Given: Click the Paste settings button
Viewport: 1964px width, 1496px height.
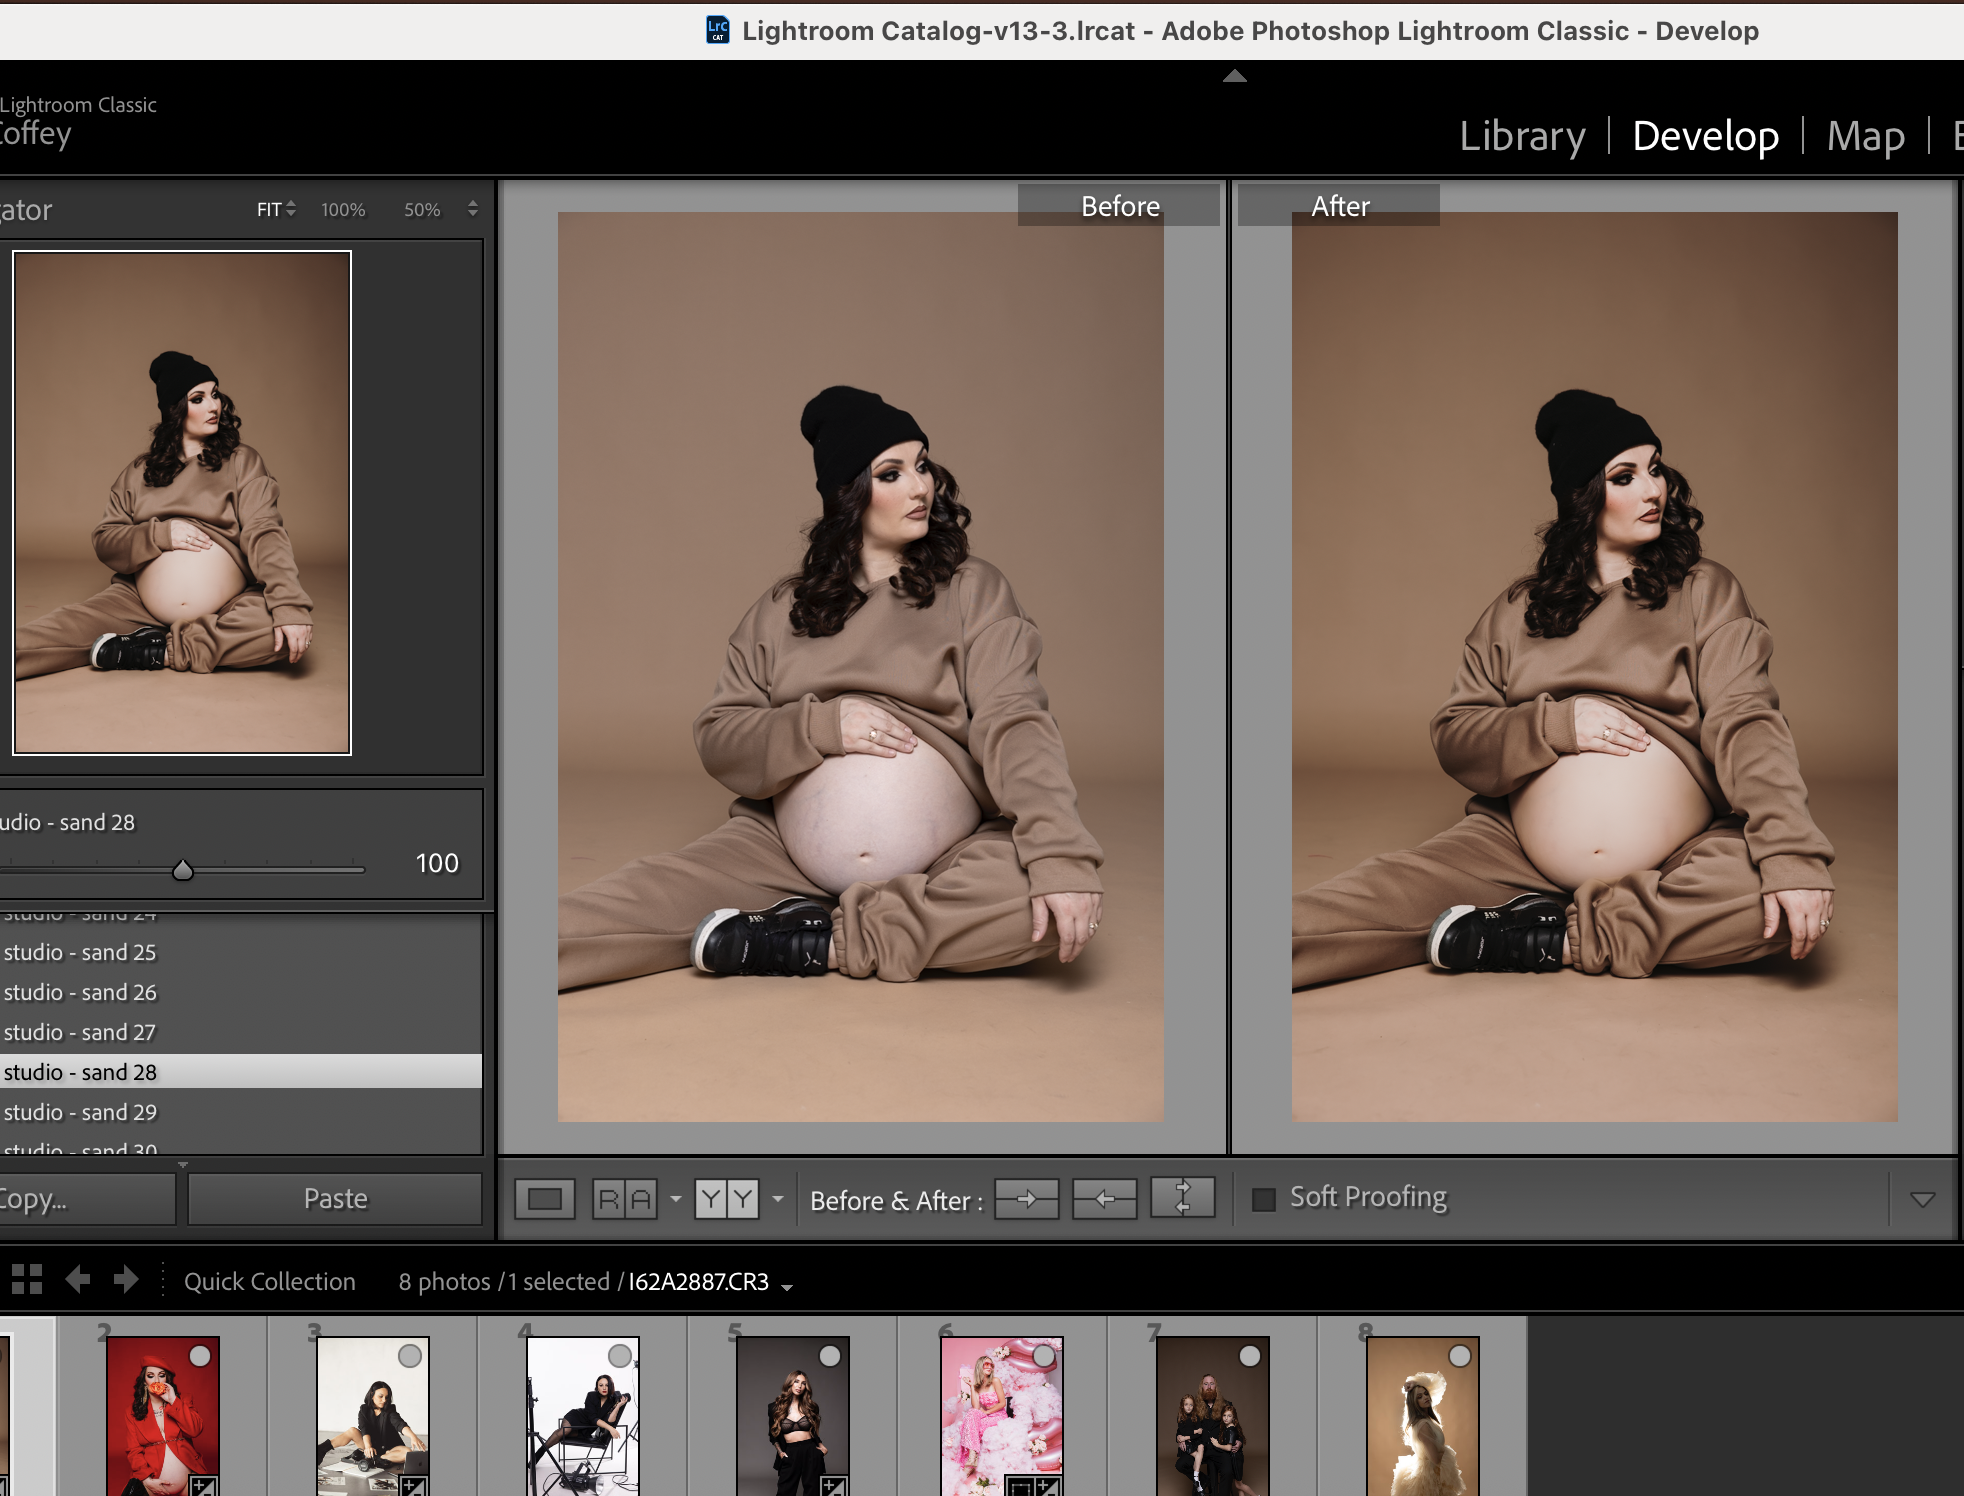Looking at the screenshot, I should click(x=335, y=1199).
